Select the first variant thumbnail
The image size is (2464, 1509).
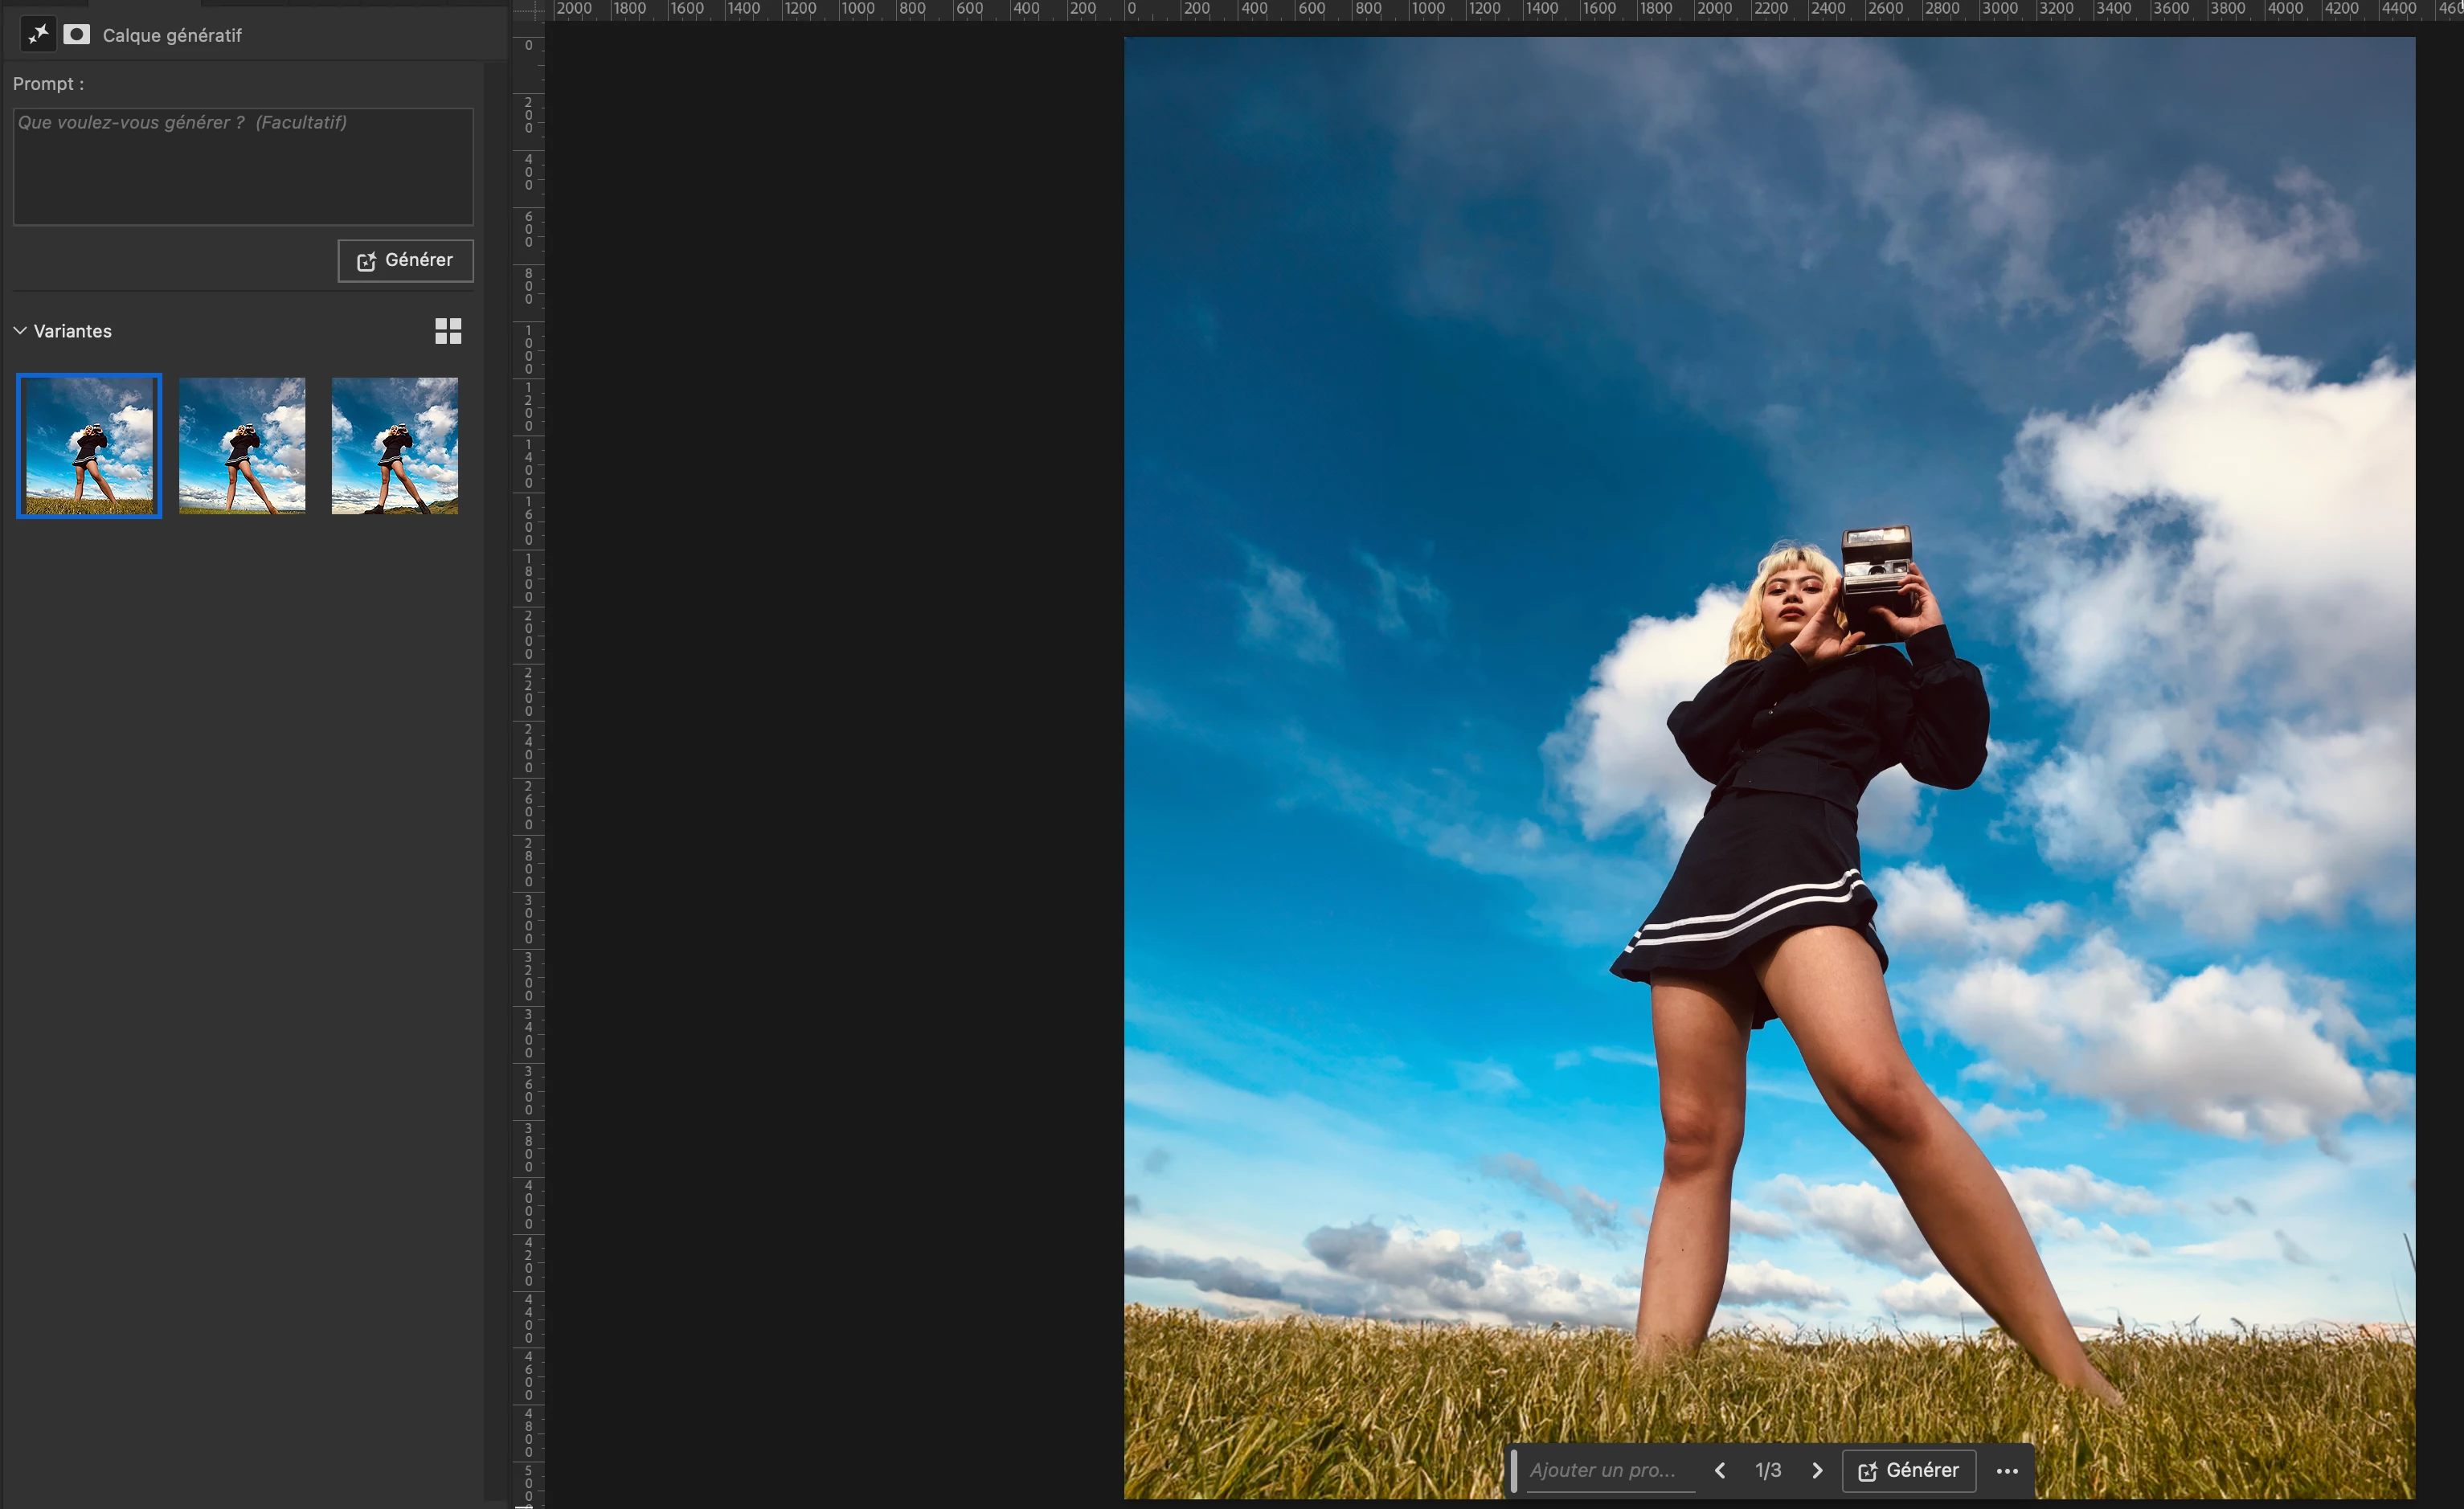click(x=89, y=446)
